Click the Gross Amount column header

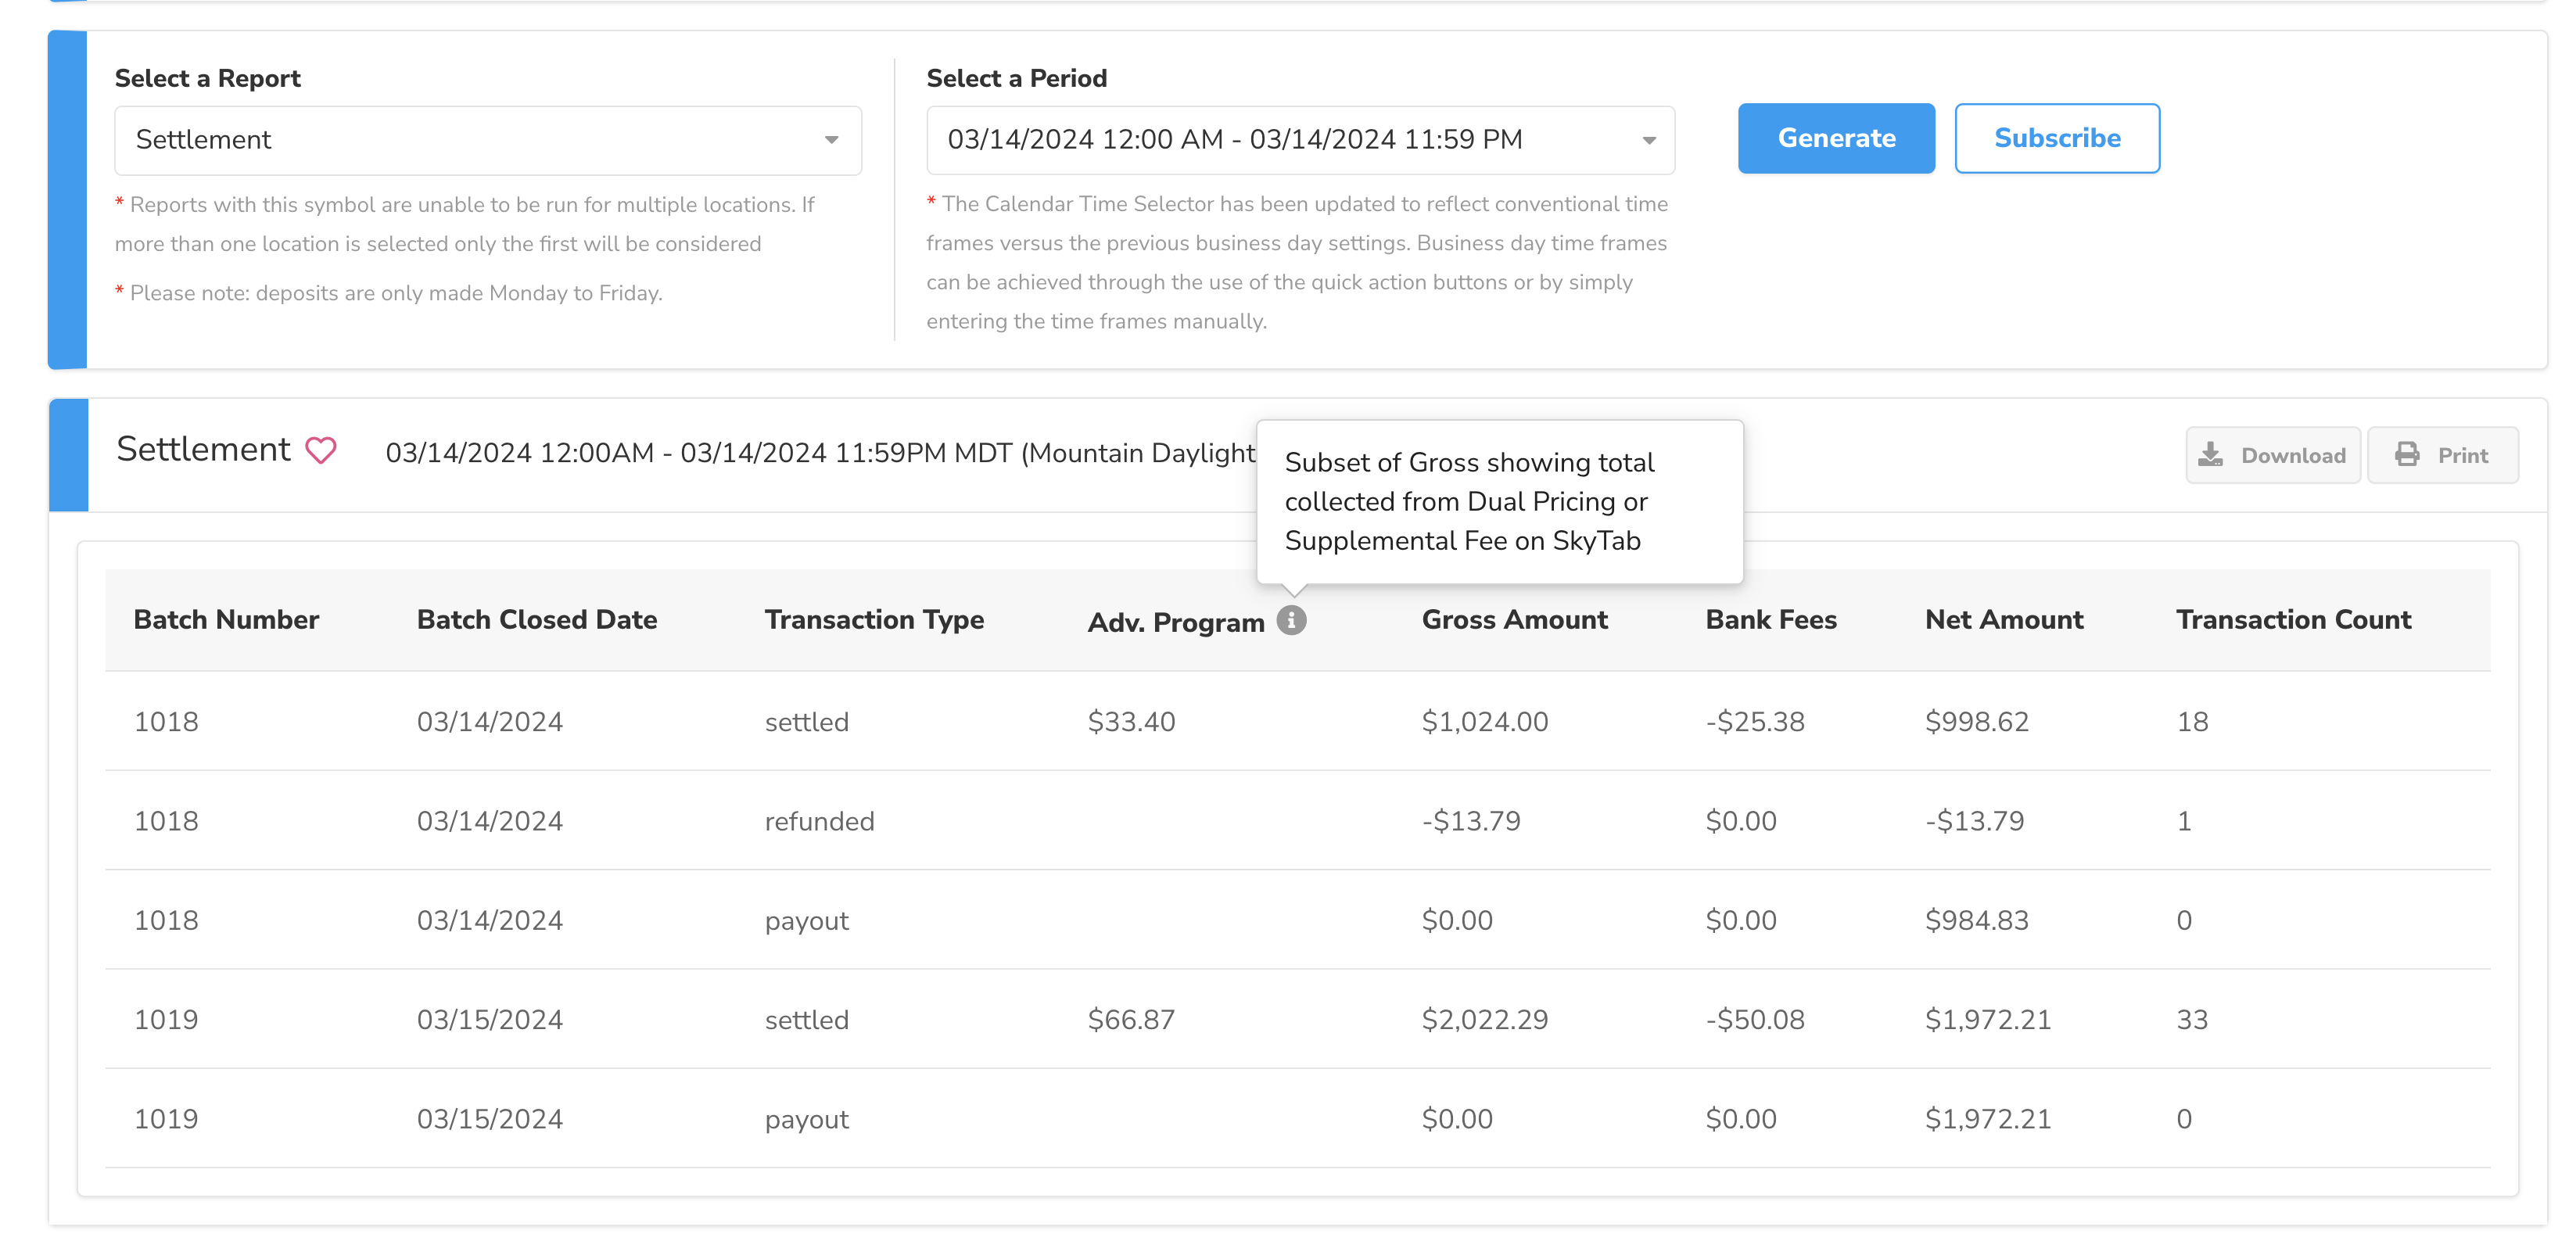pos(1514,620)
